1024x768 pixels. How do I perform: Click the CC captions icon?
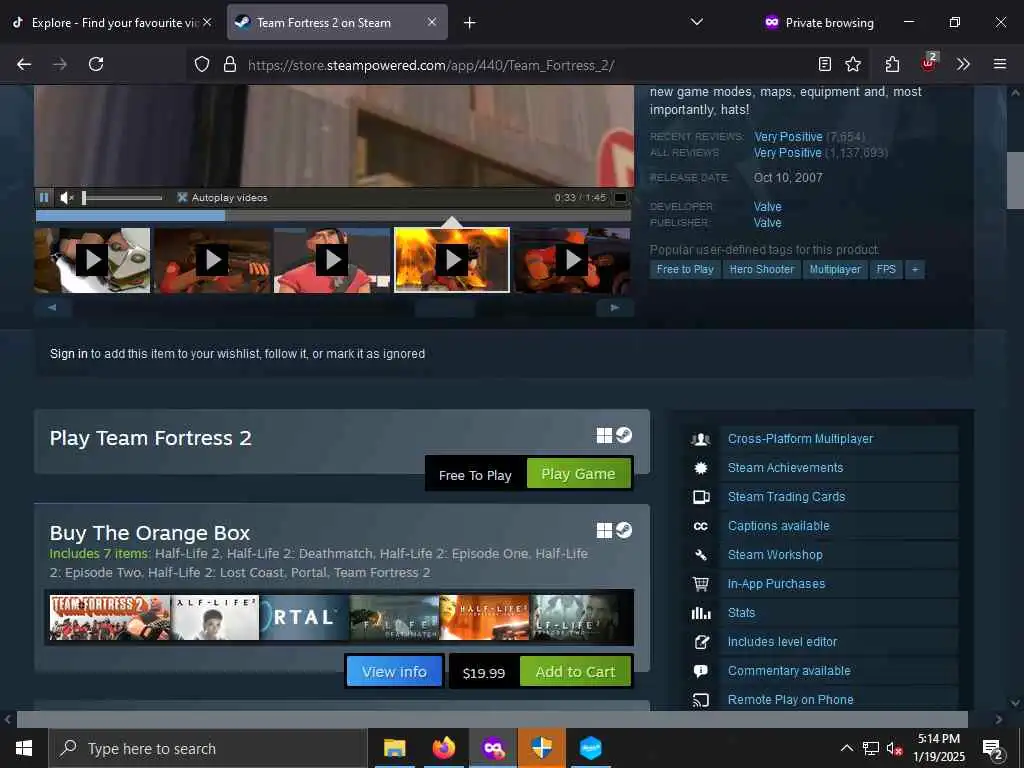(701, 526)
